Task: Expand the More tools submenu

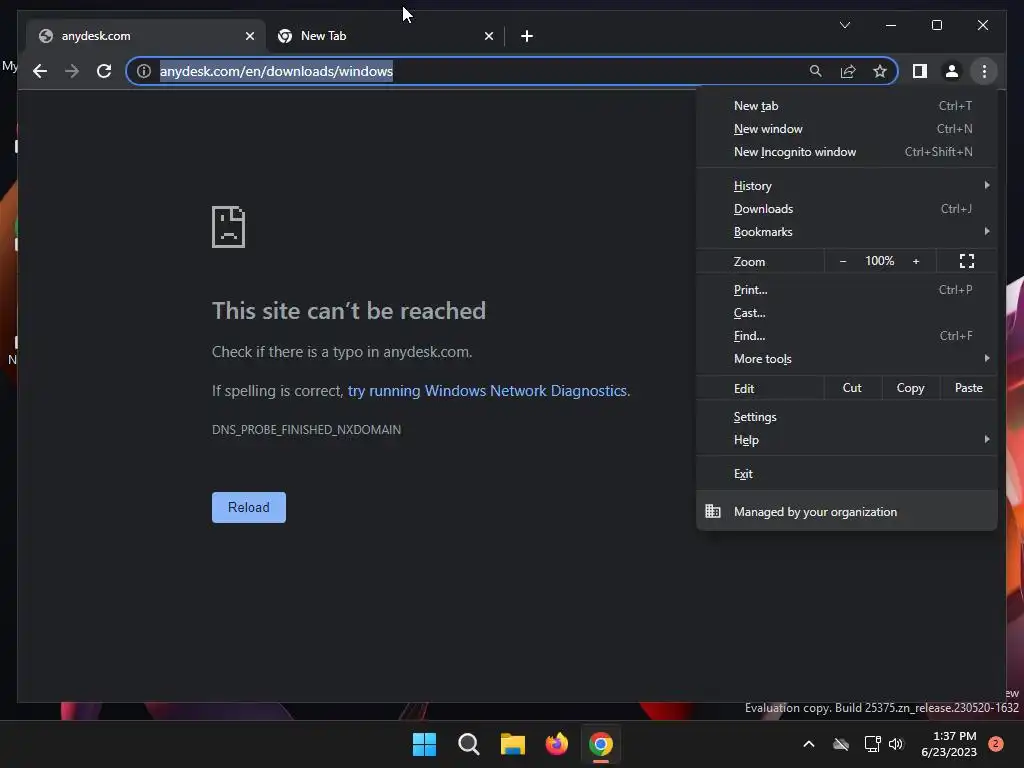Action: click(846, 359)
